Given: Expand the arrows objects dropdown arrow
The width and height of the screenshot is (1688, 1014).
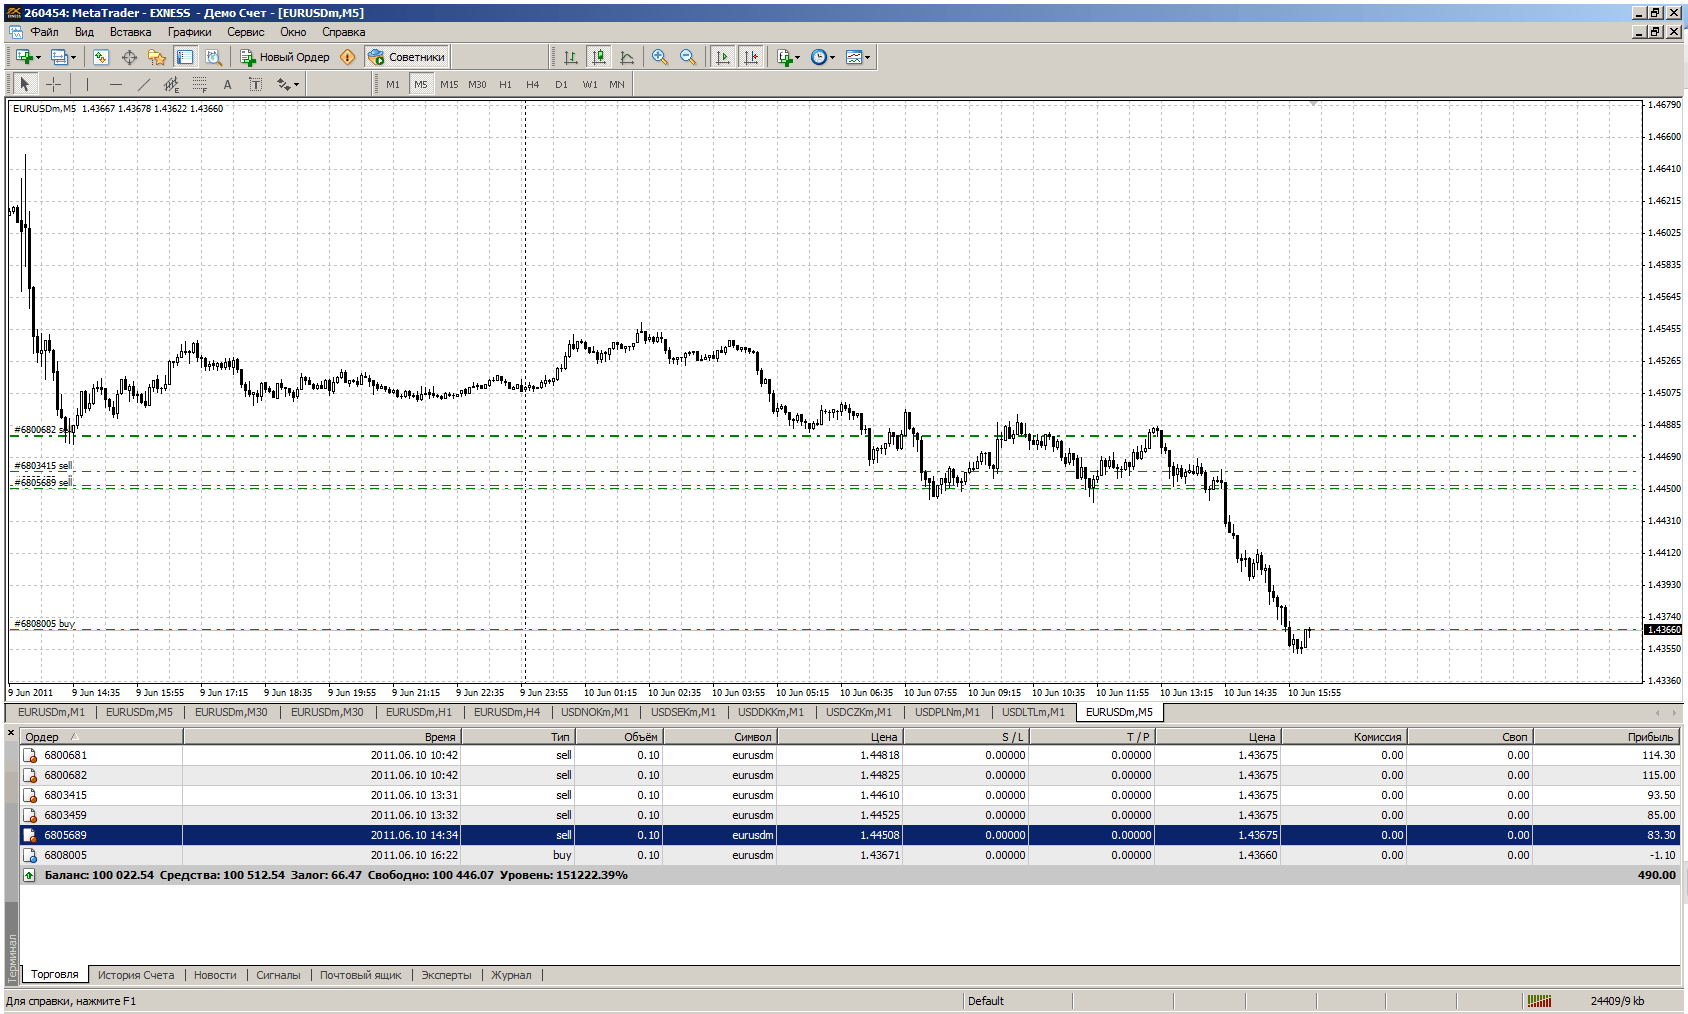Looking at the screenshot, I should point(297,85).
